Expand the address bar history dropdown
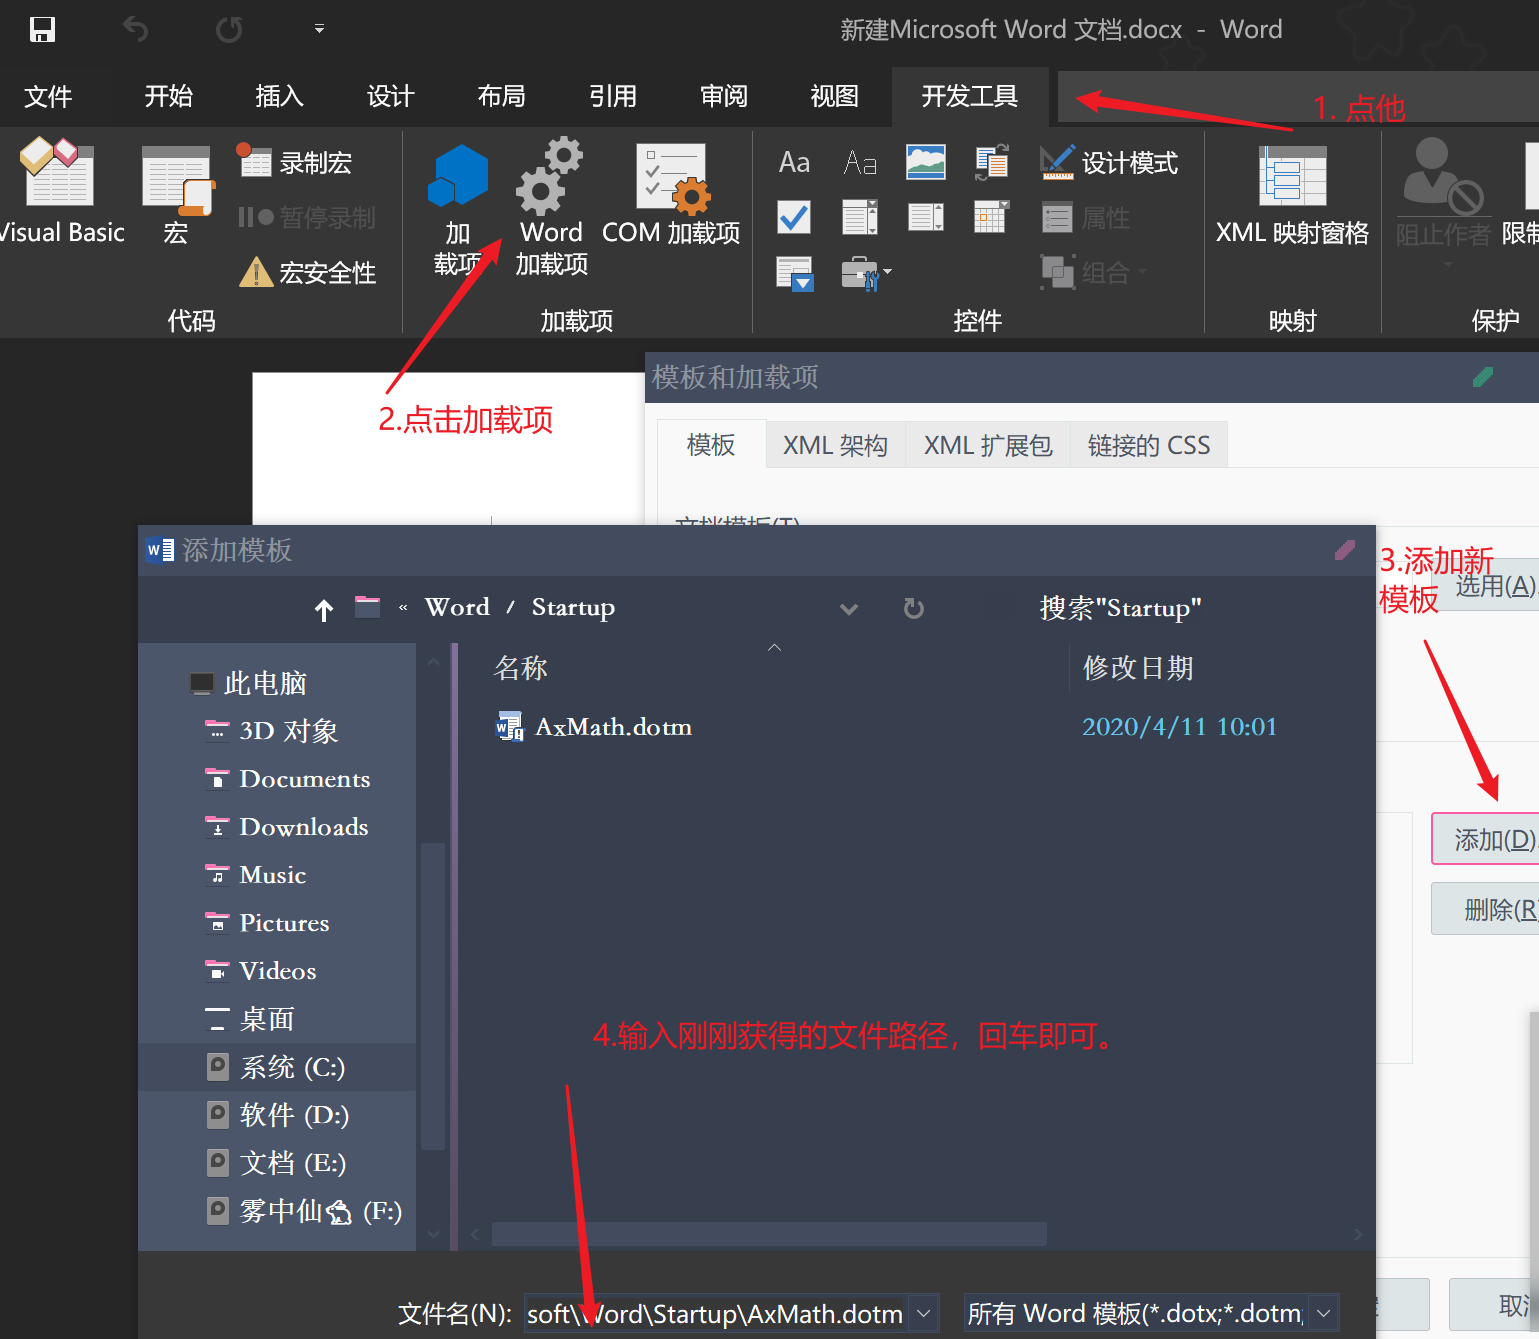 (849, 609)
